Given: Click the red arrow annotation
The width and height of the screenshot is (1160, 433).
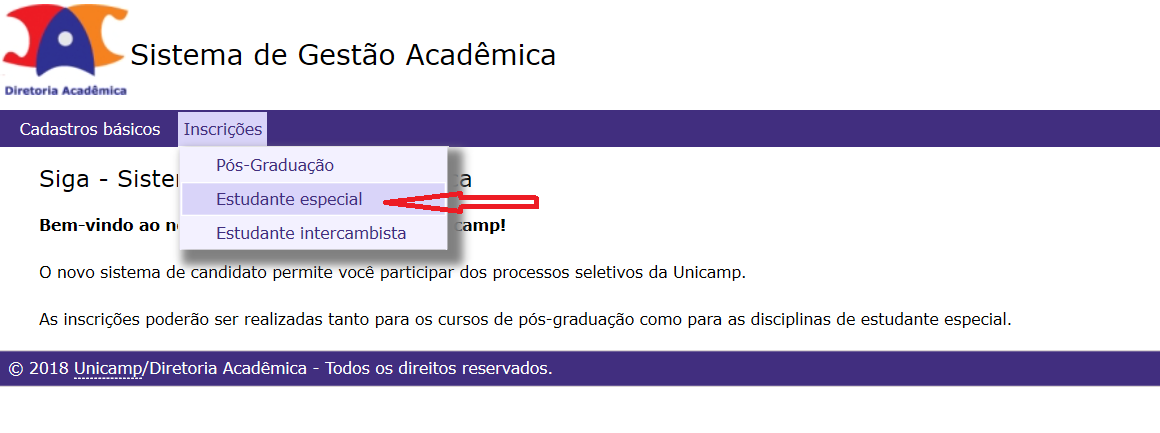Looking at the screenshot, I should click(x=461, y=201).
